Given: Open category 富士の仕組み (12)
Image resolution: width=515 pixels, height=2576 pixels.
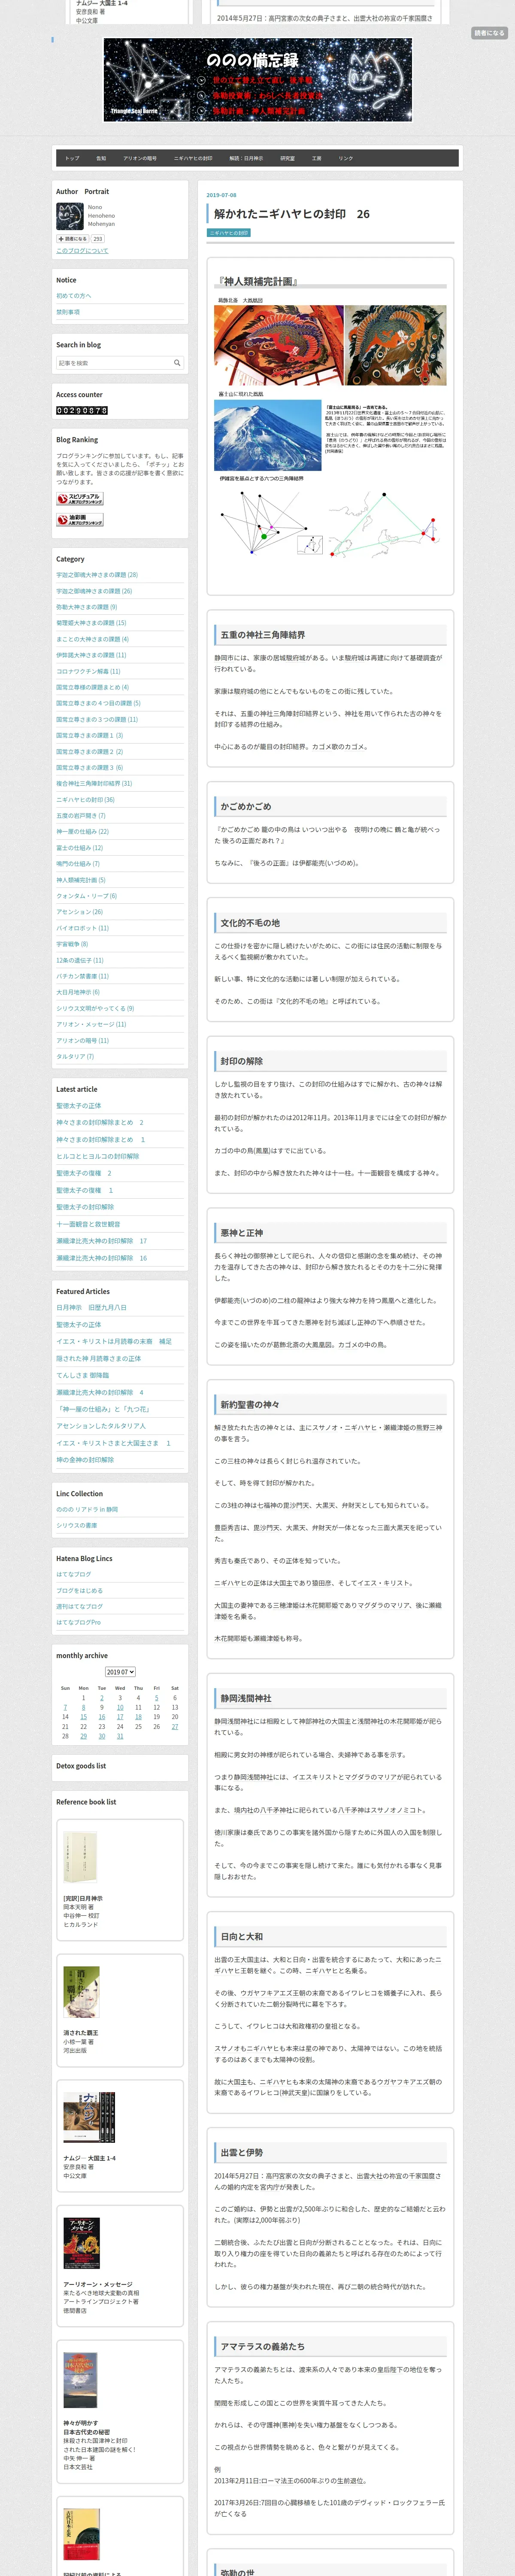Looking at the screenshot, I should click(x=80, y=847).
